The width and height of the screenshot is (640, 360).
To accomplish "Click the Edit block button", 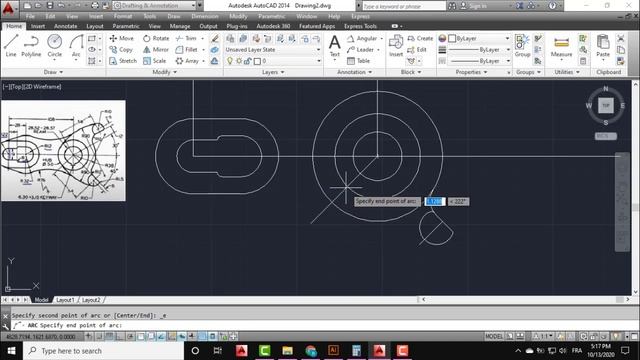I will click(x=417, y=49).
